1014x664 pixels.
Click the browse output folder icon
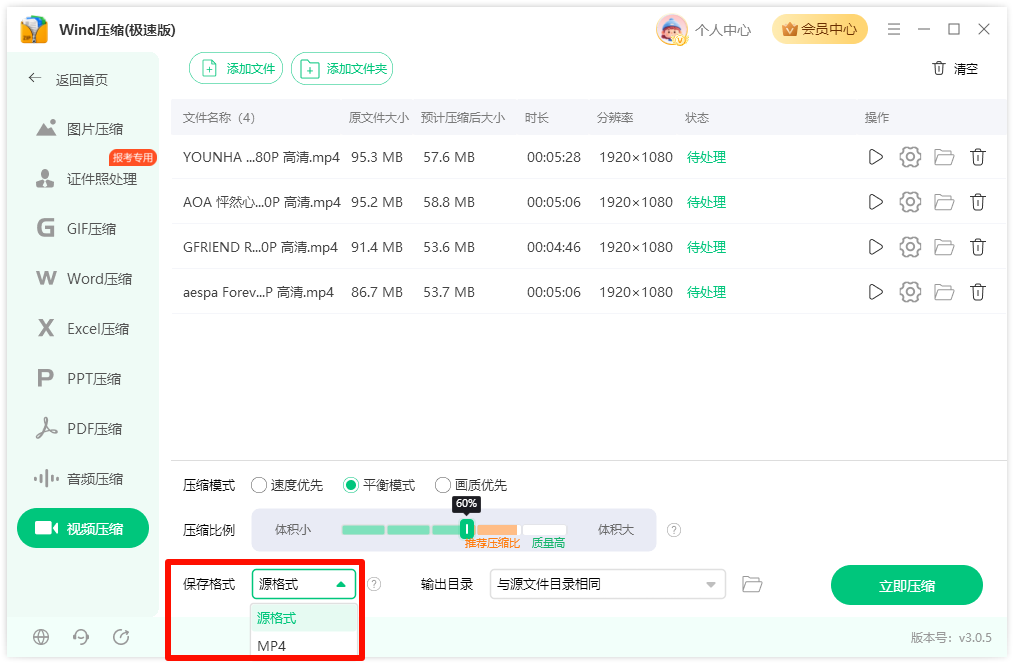point(752,584)
